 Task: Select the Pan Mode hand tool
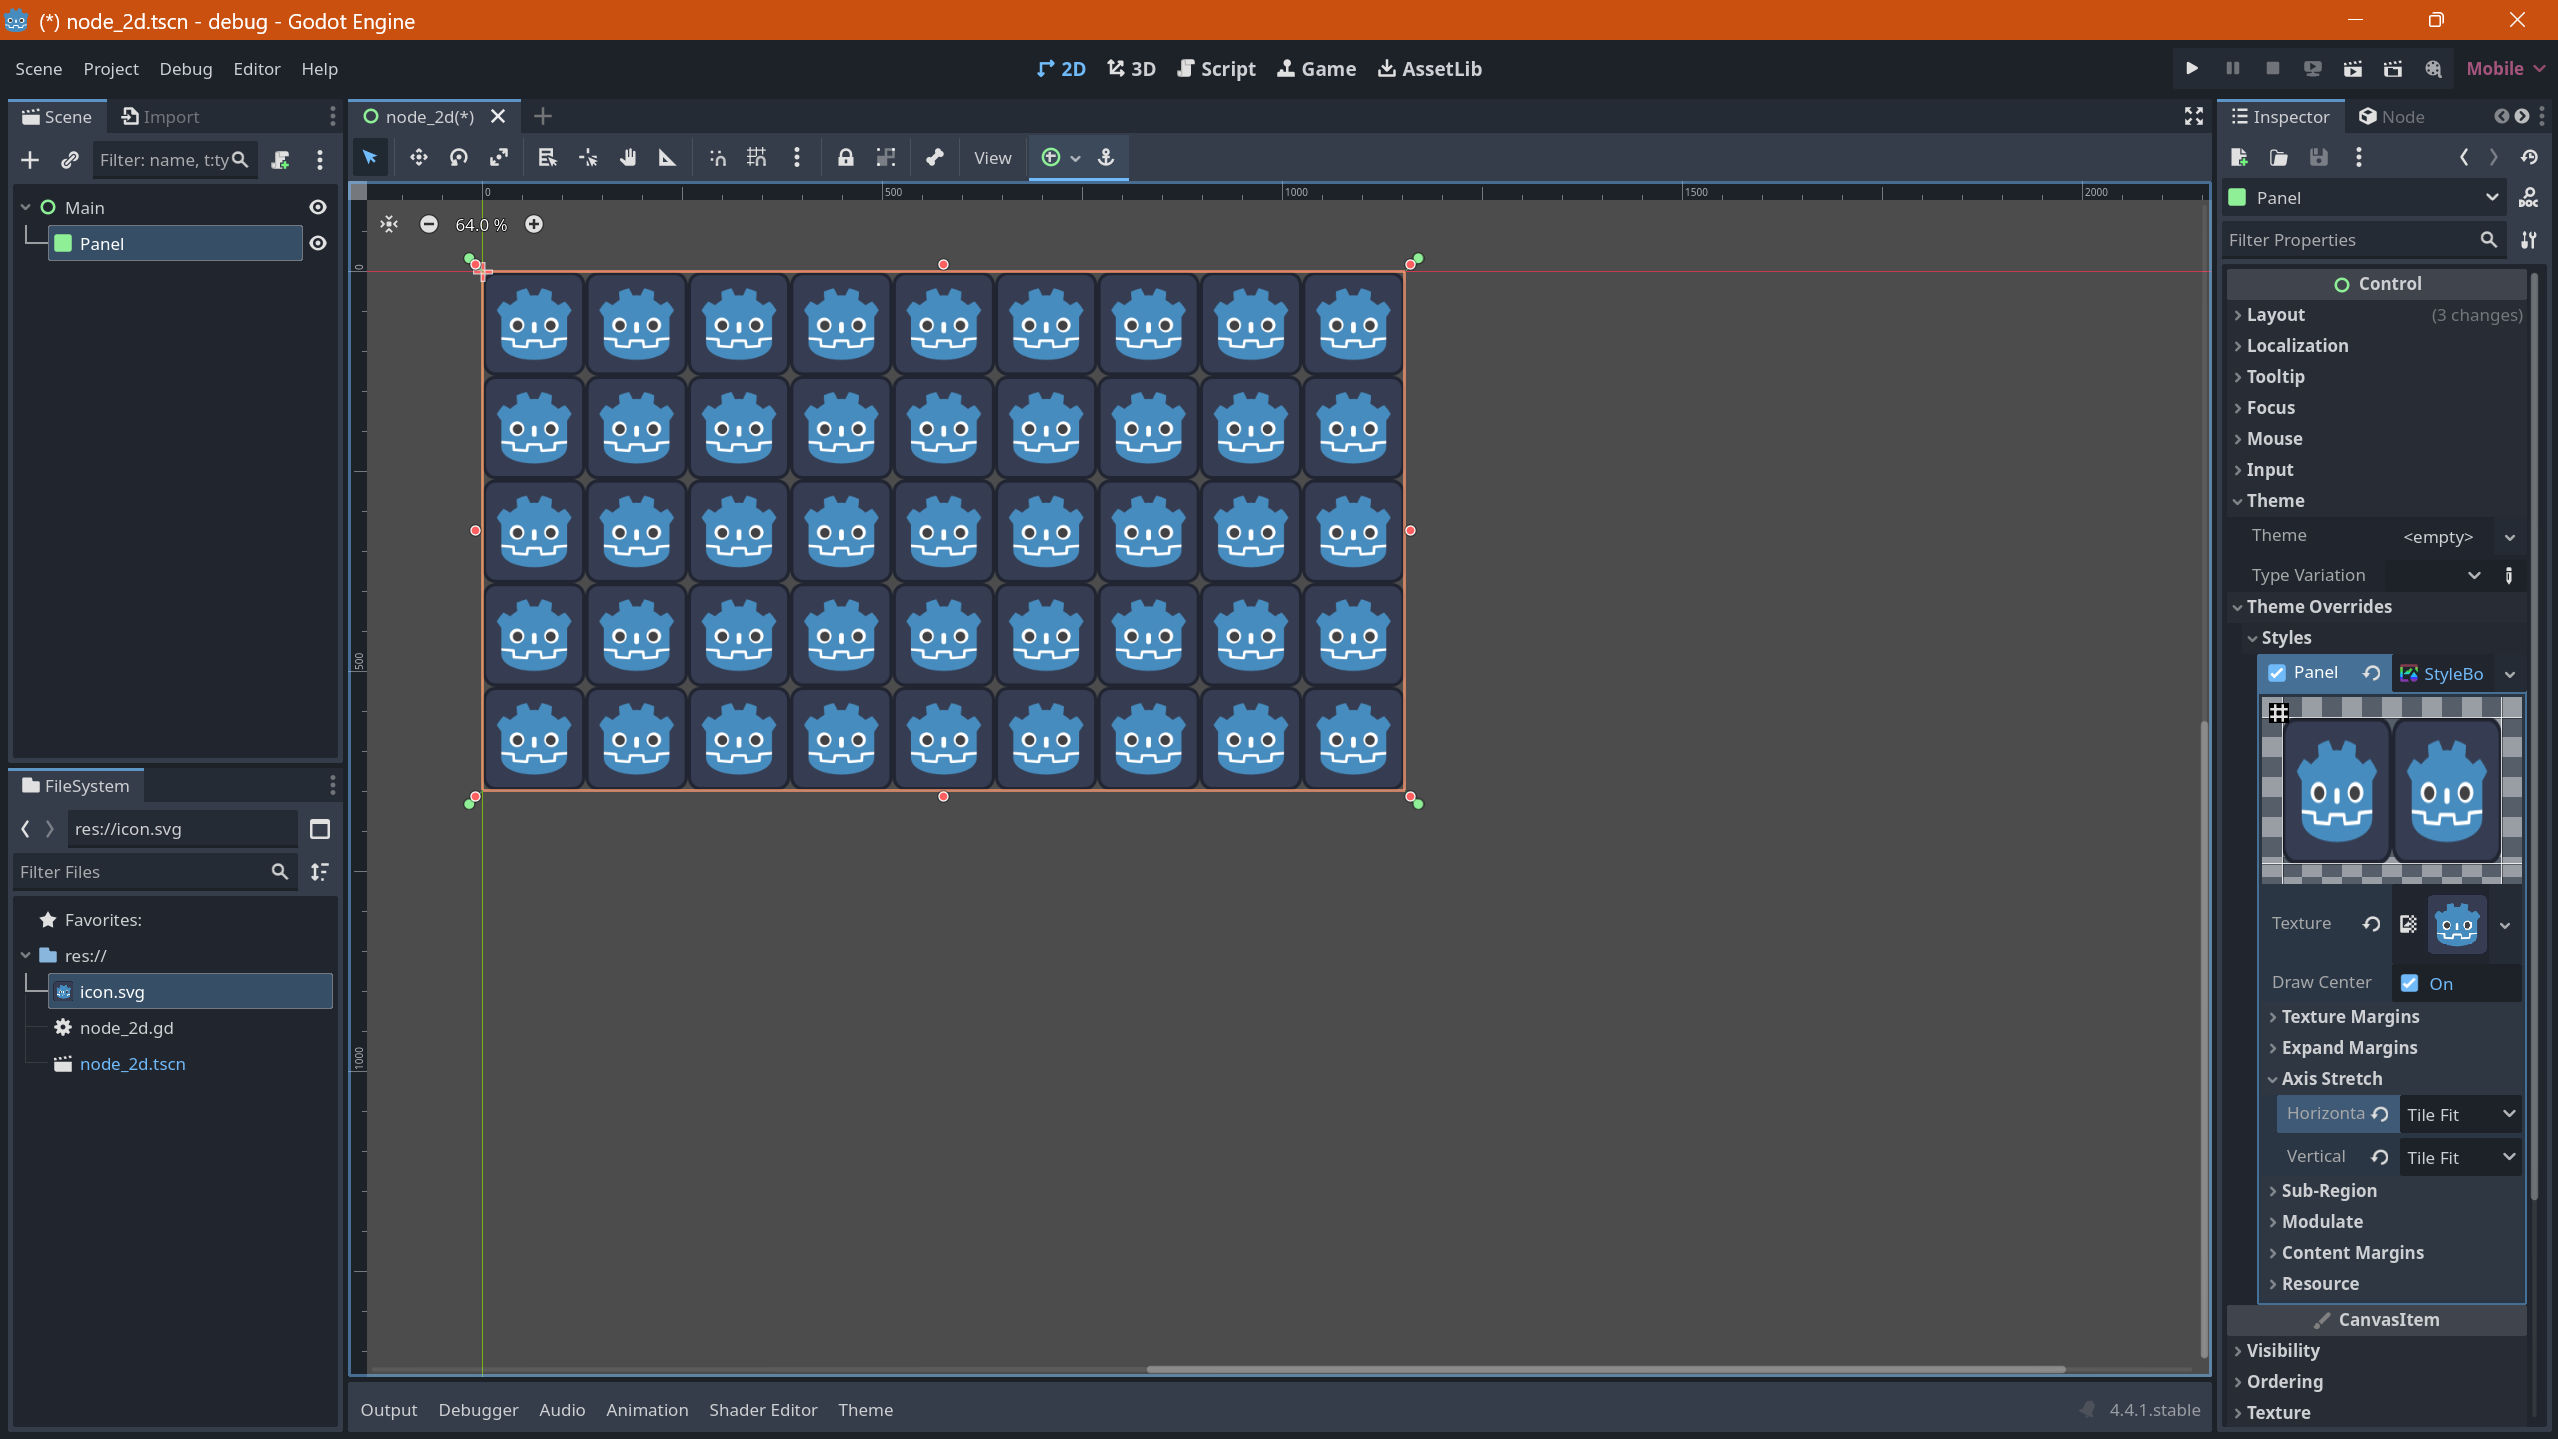click(628, 158)
